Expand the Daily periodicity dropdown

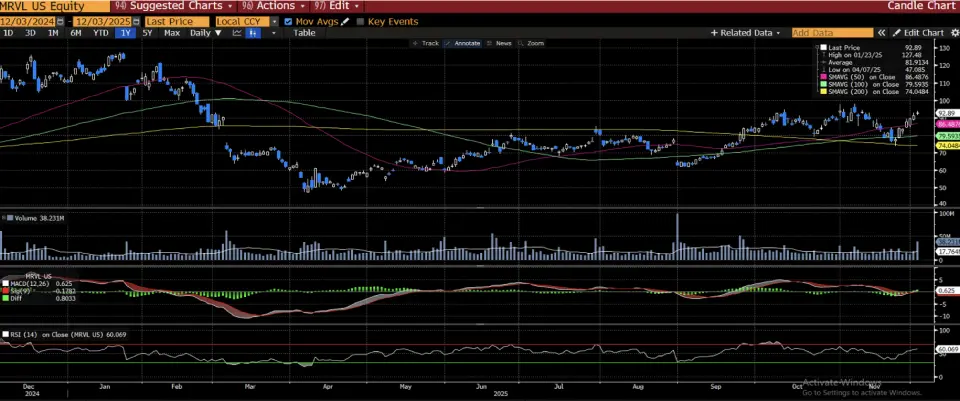point(205,33)
